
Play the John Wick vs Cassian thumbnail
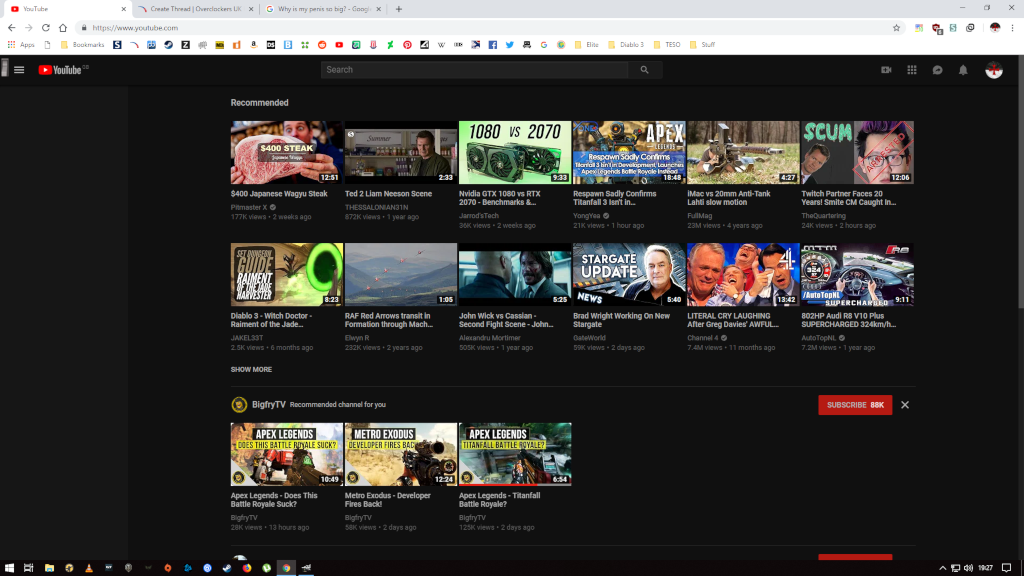pyautogui.click(x=515, y=274)
